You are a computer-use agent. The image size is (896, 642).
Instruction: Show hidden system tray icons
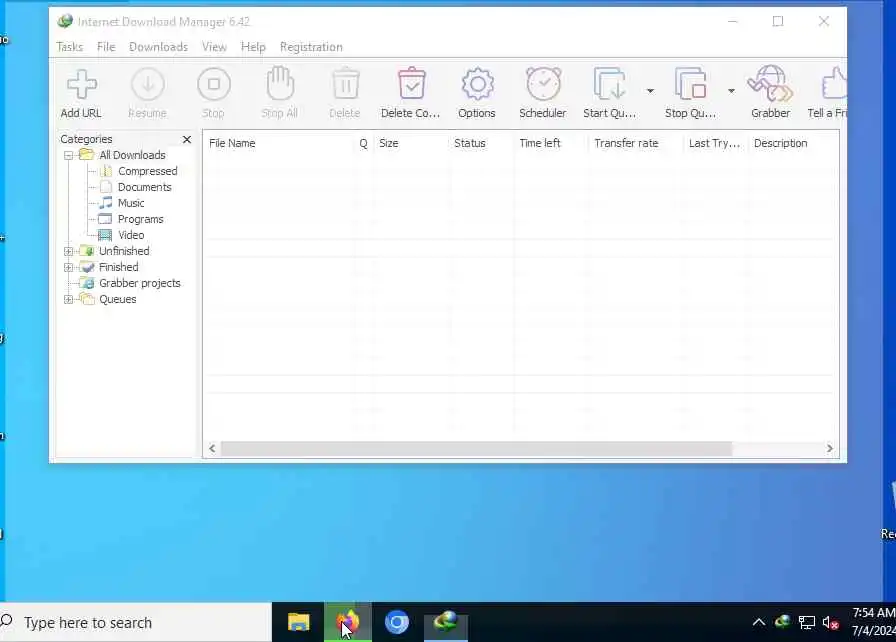759,622
